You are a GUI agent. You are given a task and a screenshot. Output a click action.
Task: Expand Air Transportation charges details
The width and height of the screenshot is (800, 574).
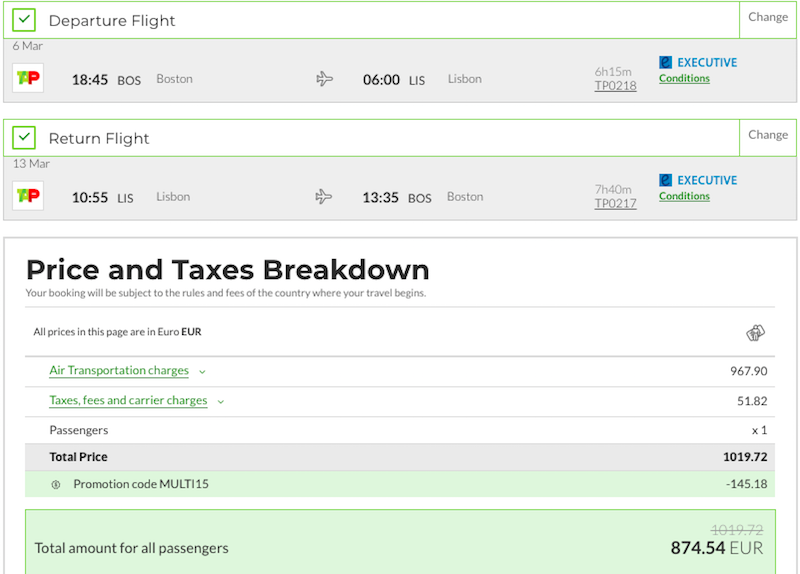[x=119, y=370]
